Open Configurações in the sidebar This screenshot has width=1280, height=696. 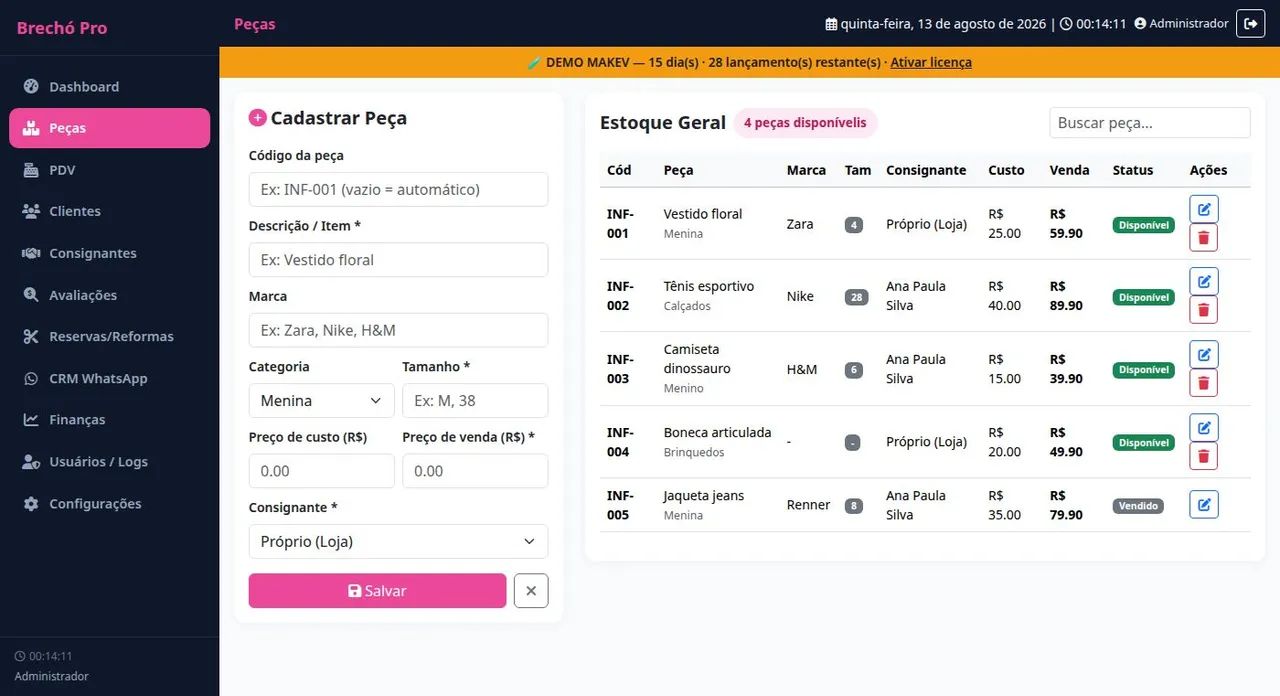pos(110,504)
